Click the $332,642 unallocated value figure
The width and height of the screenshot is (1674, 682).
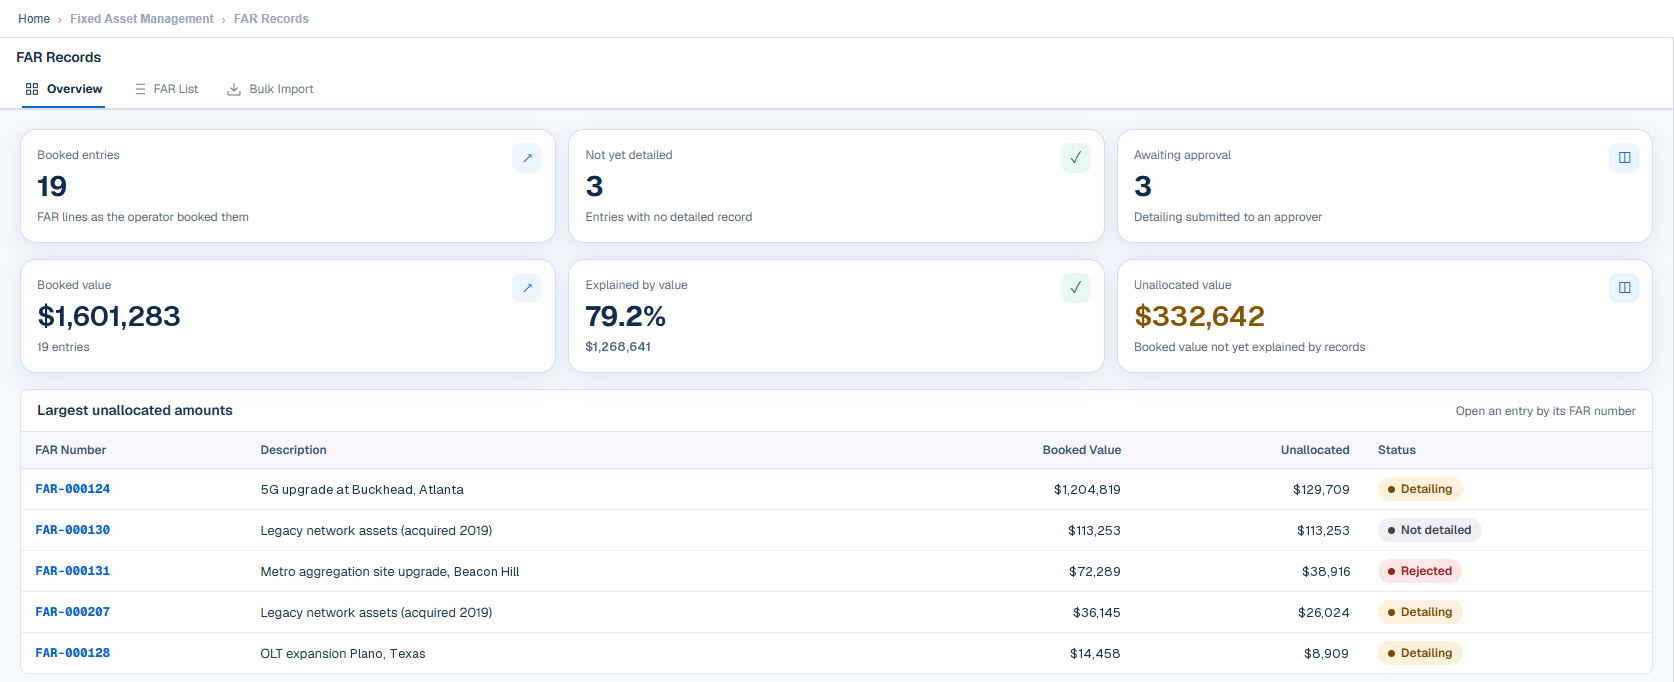point(1199,317)
